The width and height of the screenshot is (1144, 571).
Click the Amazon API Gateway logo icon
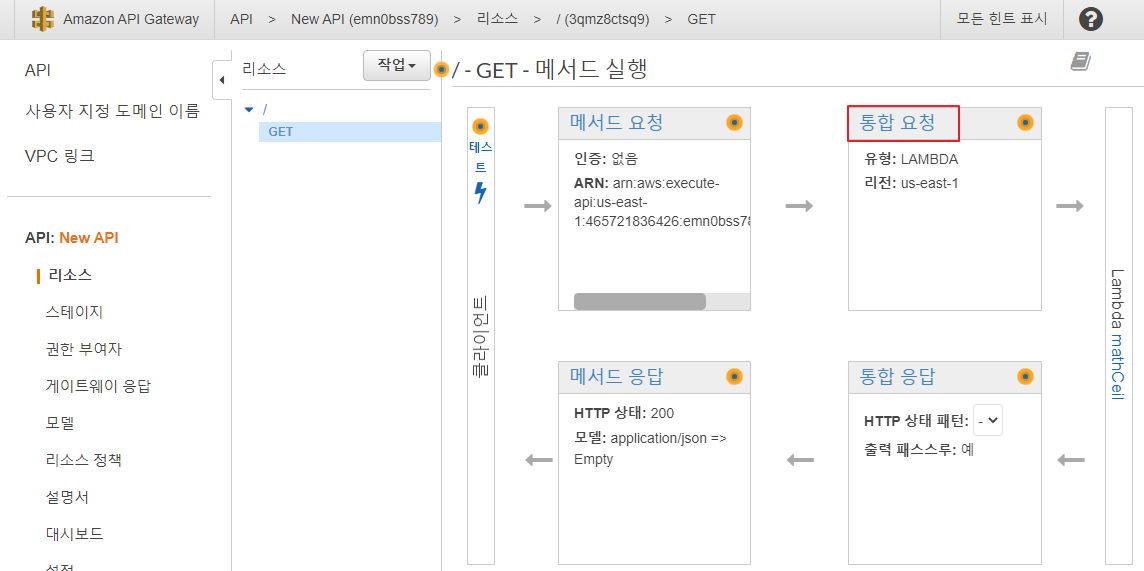click(43, 19)
